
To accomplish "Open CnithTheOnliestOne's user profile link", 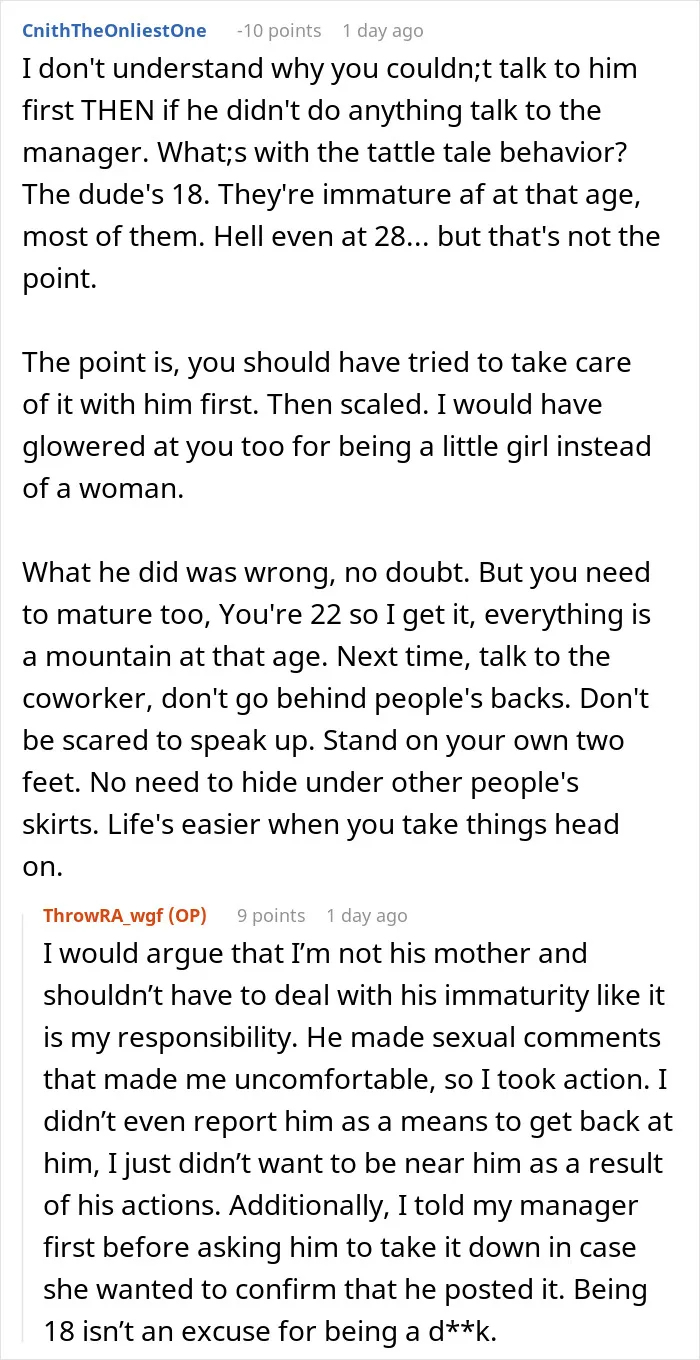I will coord(114,30).
